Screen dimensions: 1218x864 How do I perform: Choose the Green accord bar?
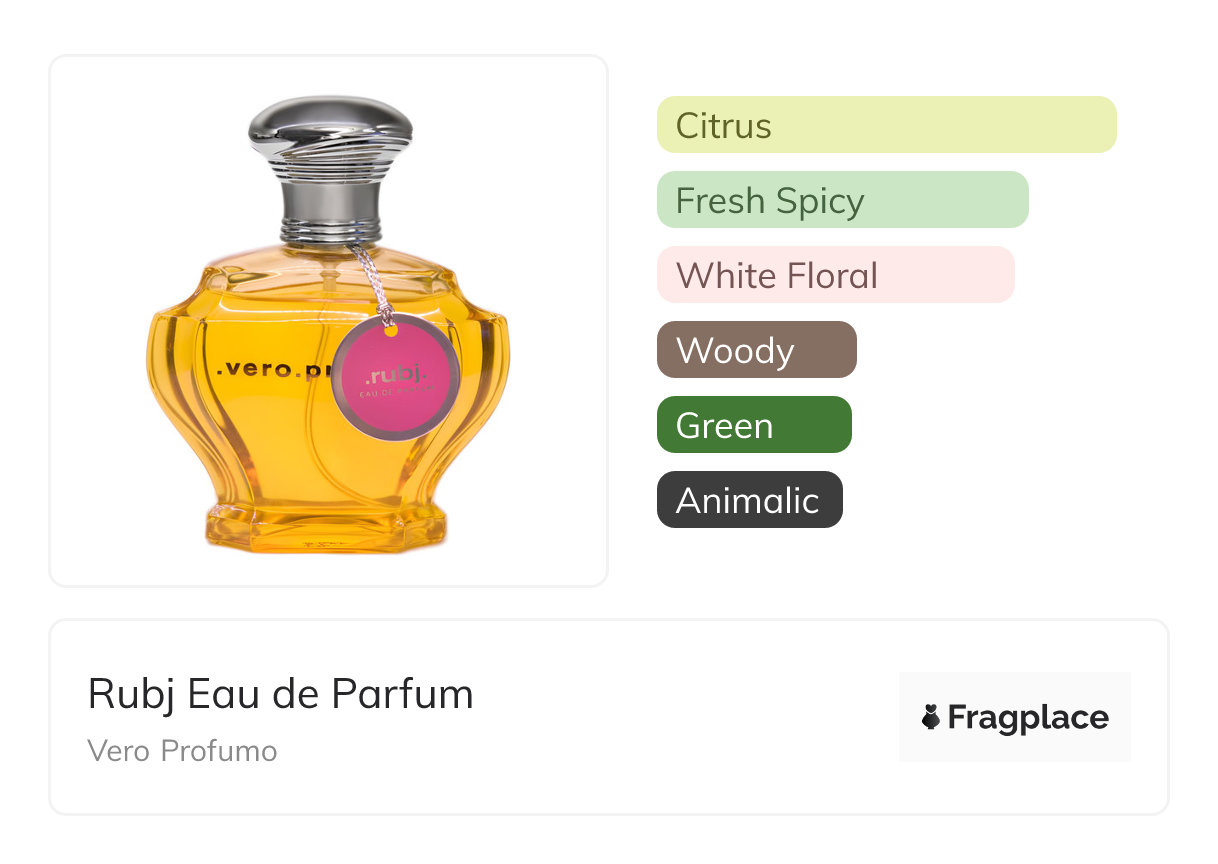pos(754,425)
